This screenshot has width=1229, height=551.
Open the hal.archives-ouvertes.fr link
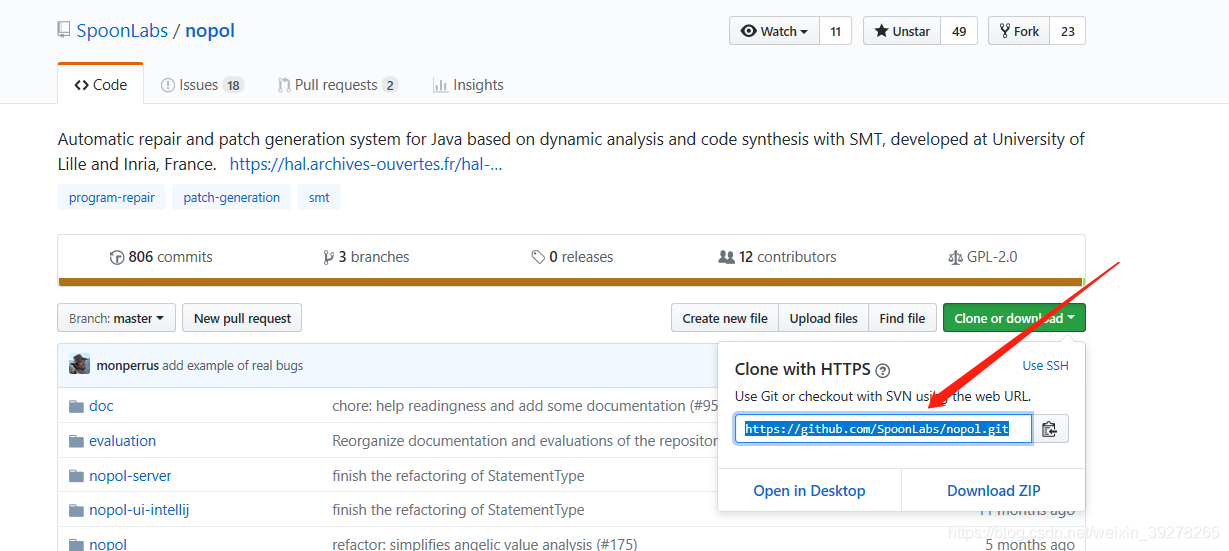(x=366, y=164)
